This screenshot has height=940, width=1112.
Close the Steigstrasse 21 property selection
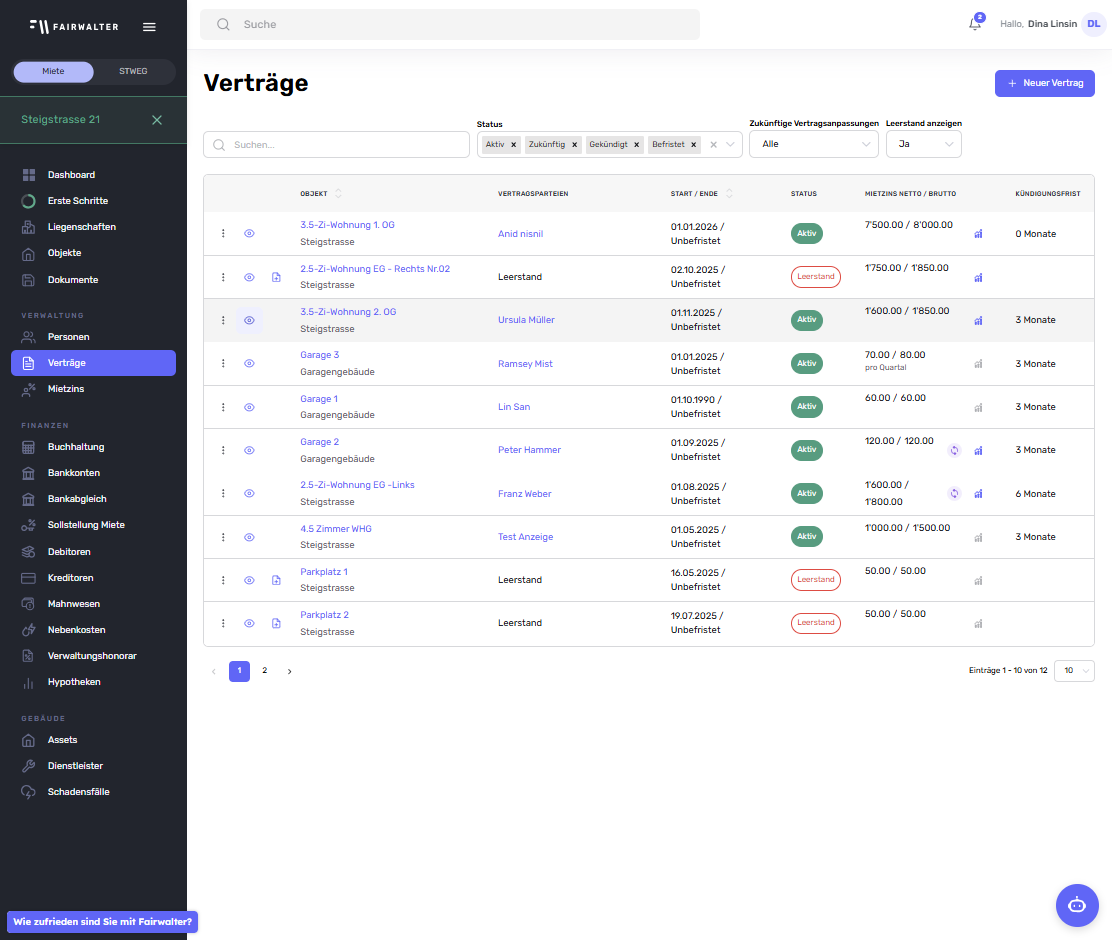tap(157, 120)
